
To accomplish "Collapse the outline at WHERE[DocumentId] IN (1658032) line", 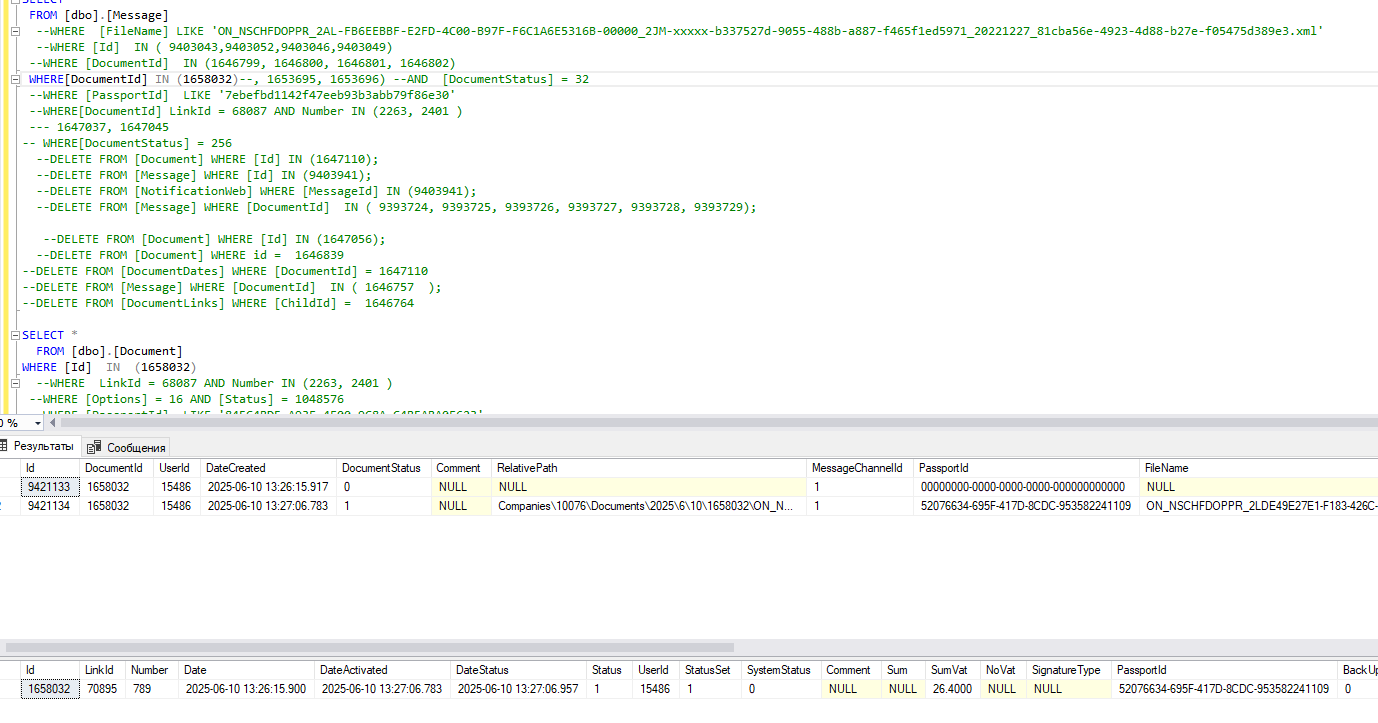I will [16, 79].
